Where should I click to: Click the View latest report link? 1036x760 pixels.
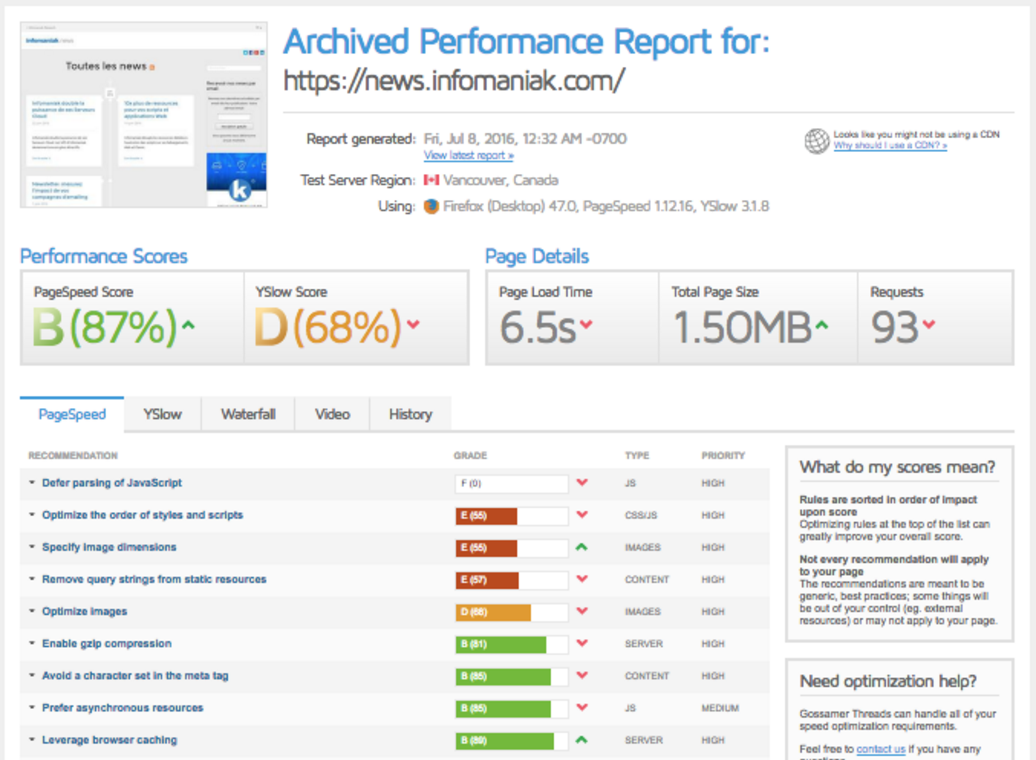pyautogui.click(x=468, y=155)
